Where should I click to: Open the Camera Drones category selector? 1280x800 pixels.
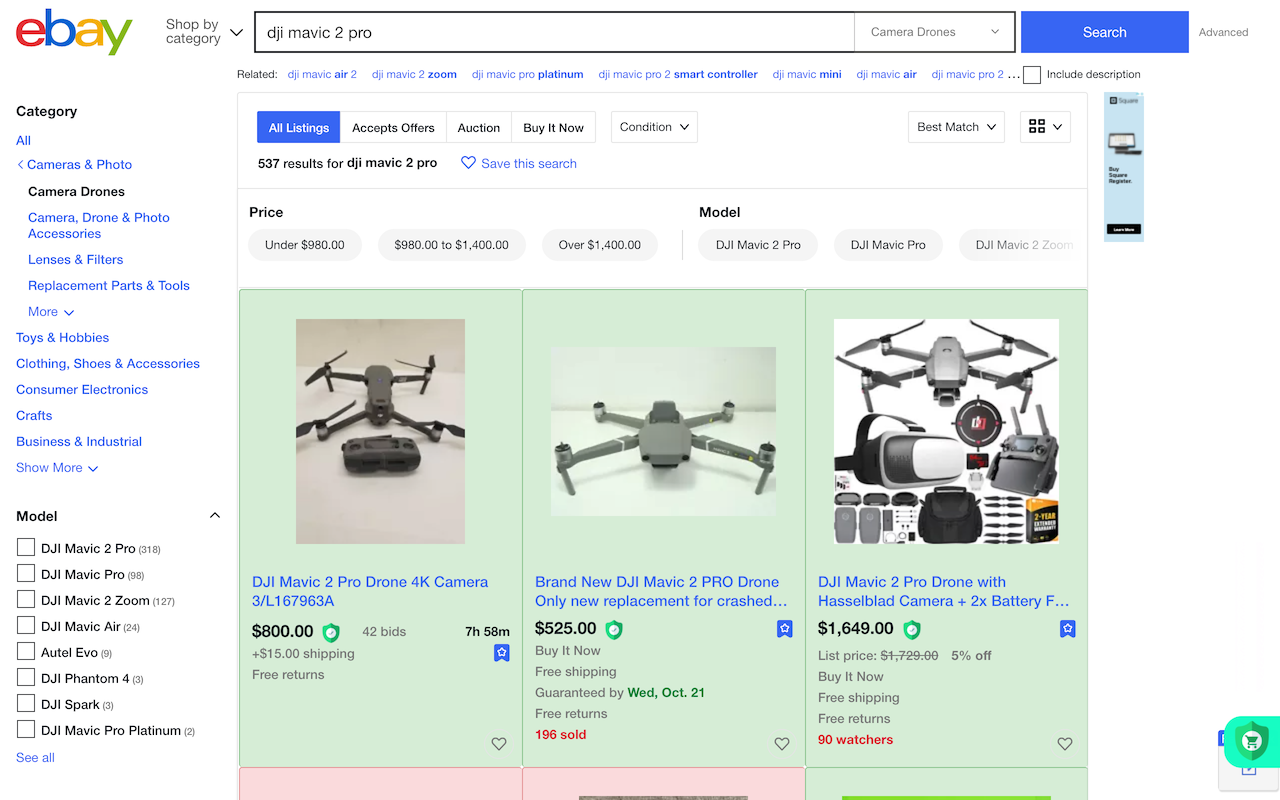tap(934, 32)
